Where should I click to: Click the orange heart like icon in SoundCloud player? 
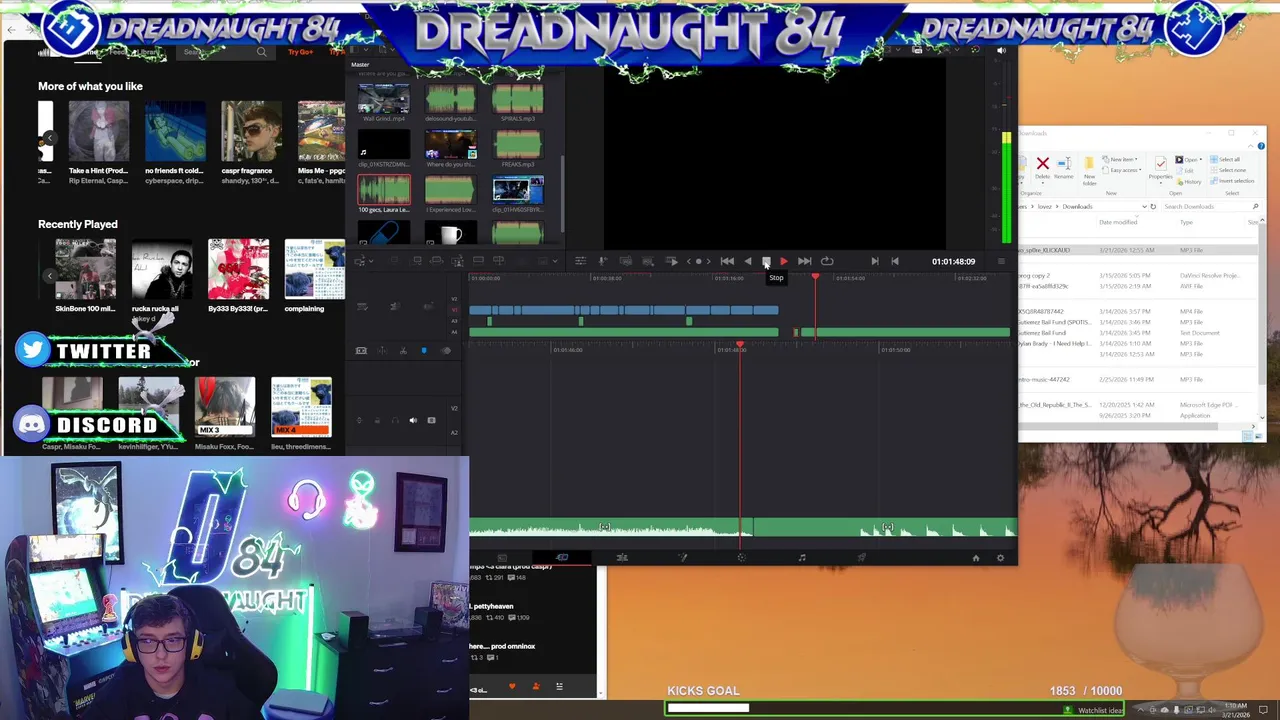click(x=512, y=686)
